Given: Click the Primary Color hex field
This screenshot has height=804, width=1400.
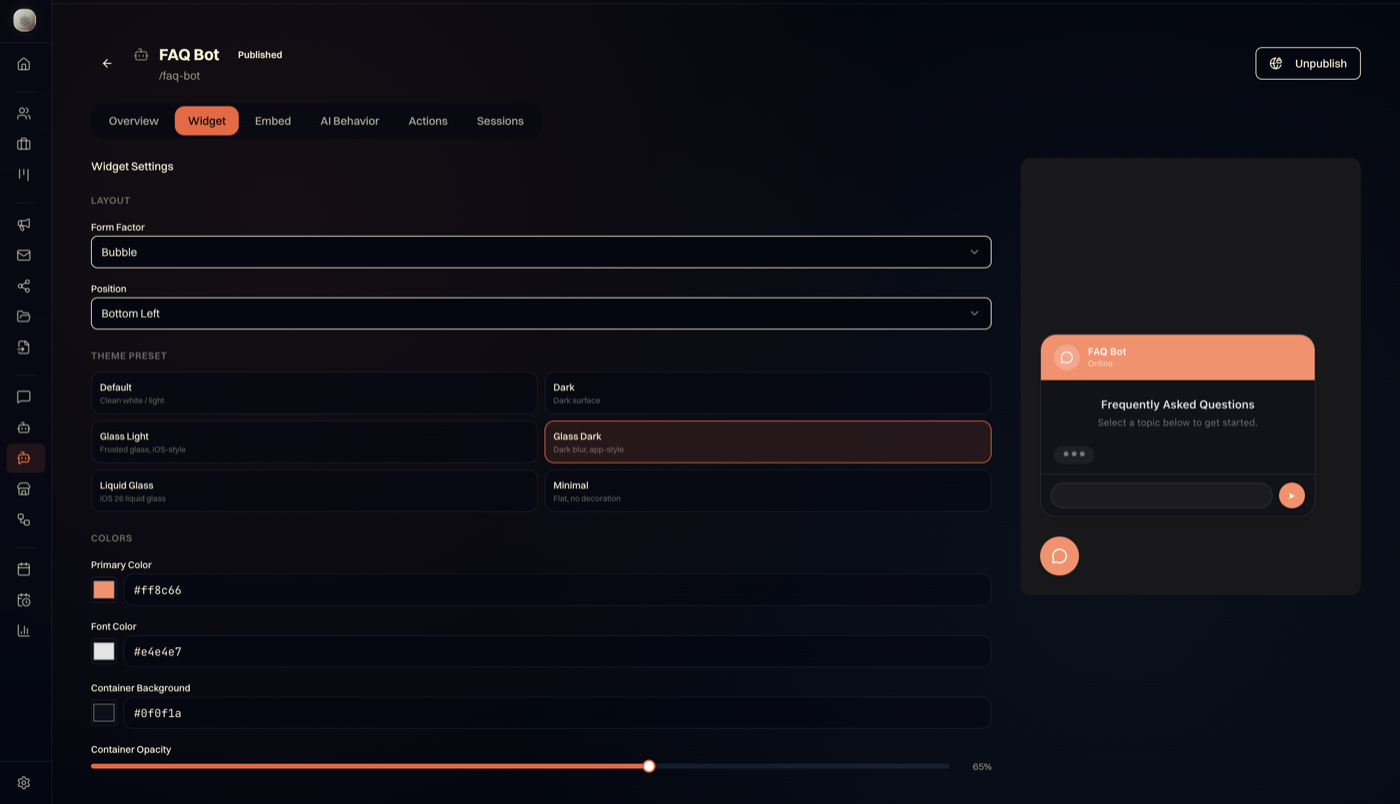Looking at the screenshot, I should tap(557, 590).
